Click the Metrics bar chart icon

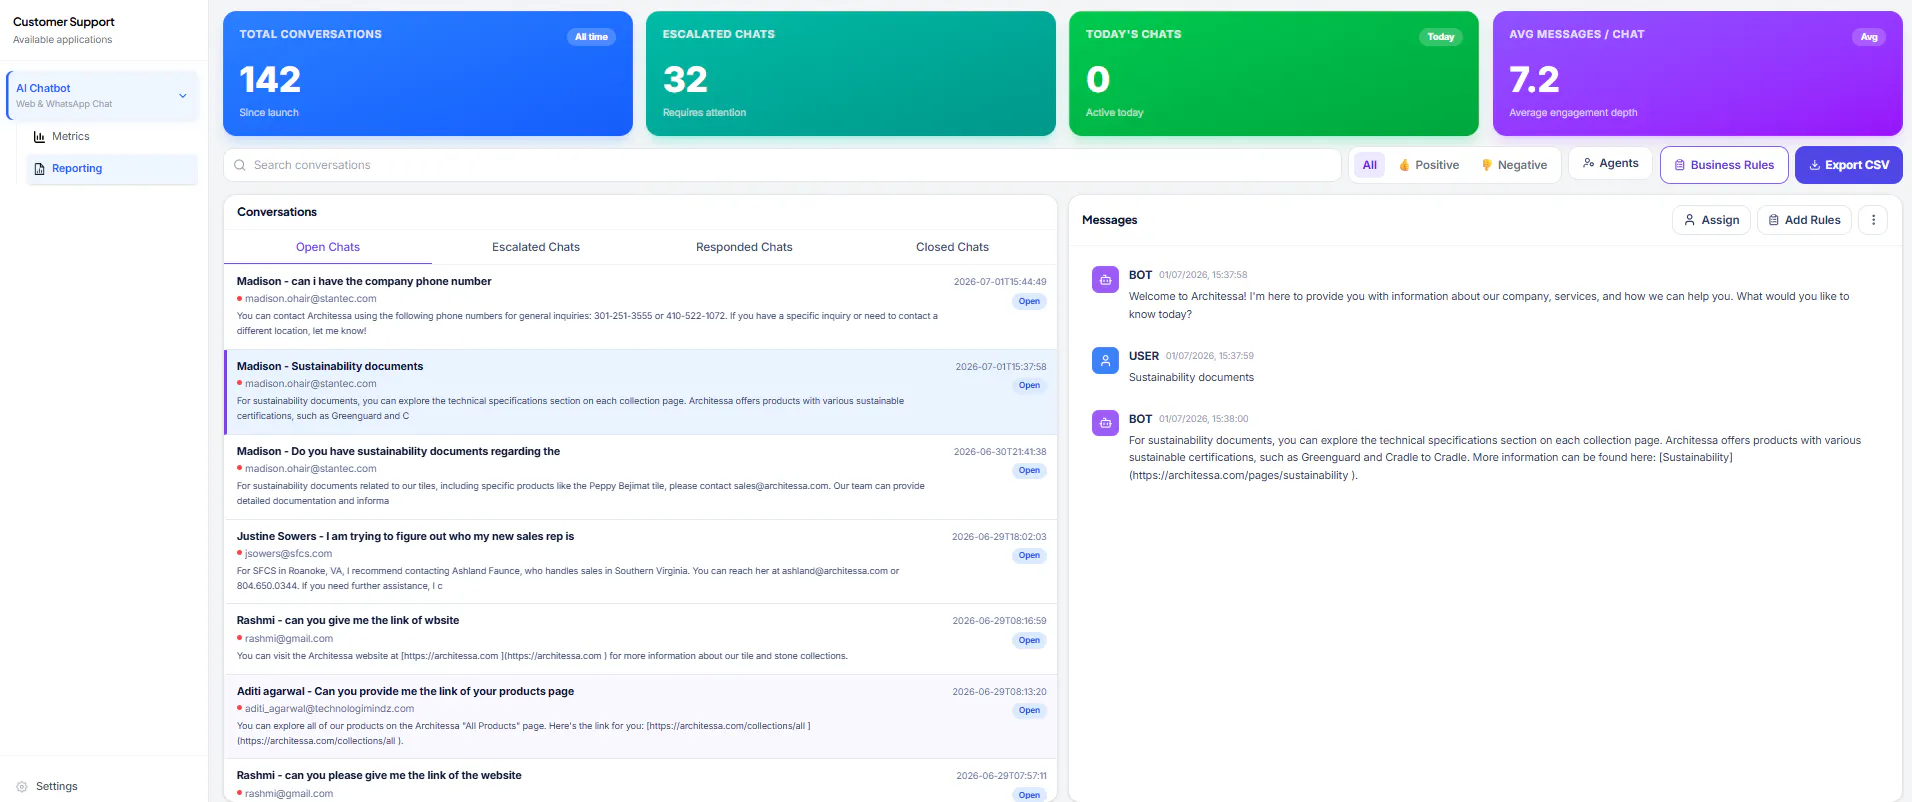39,136
